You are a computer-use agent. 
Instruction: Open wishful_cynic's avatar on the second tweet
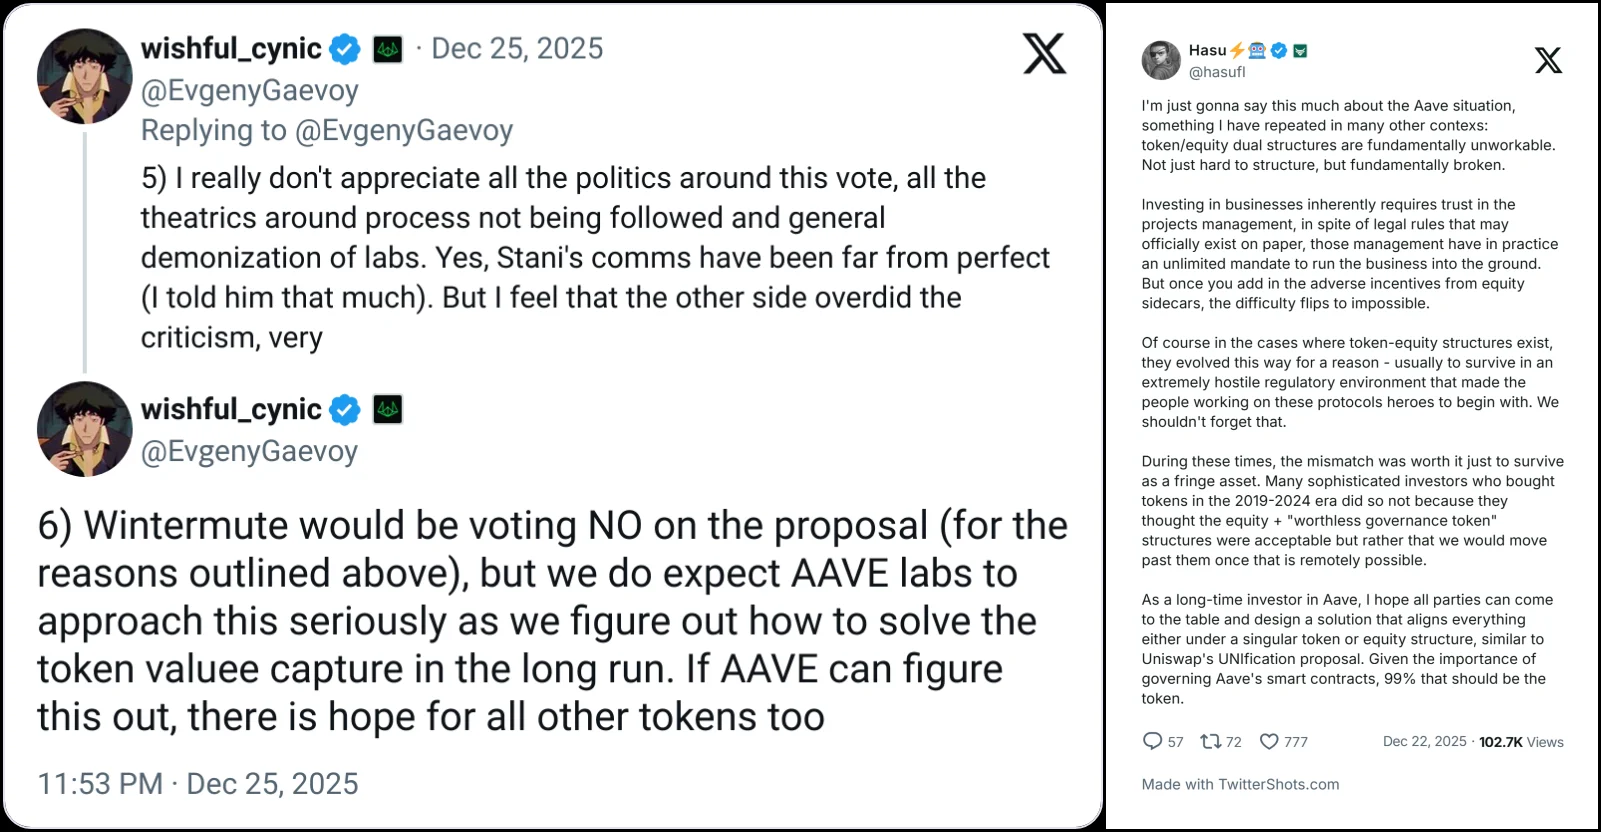coord(85,428)
